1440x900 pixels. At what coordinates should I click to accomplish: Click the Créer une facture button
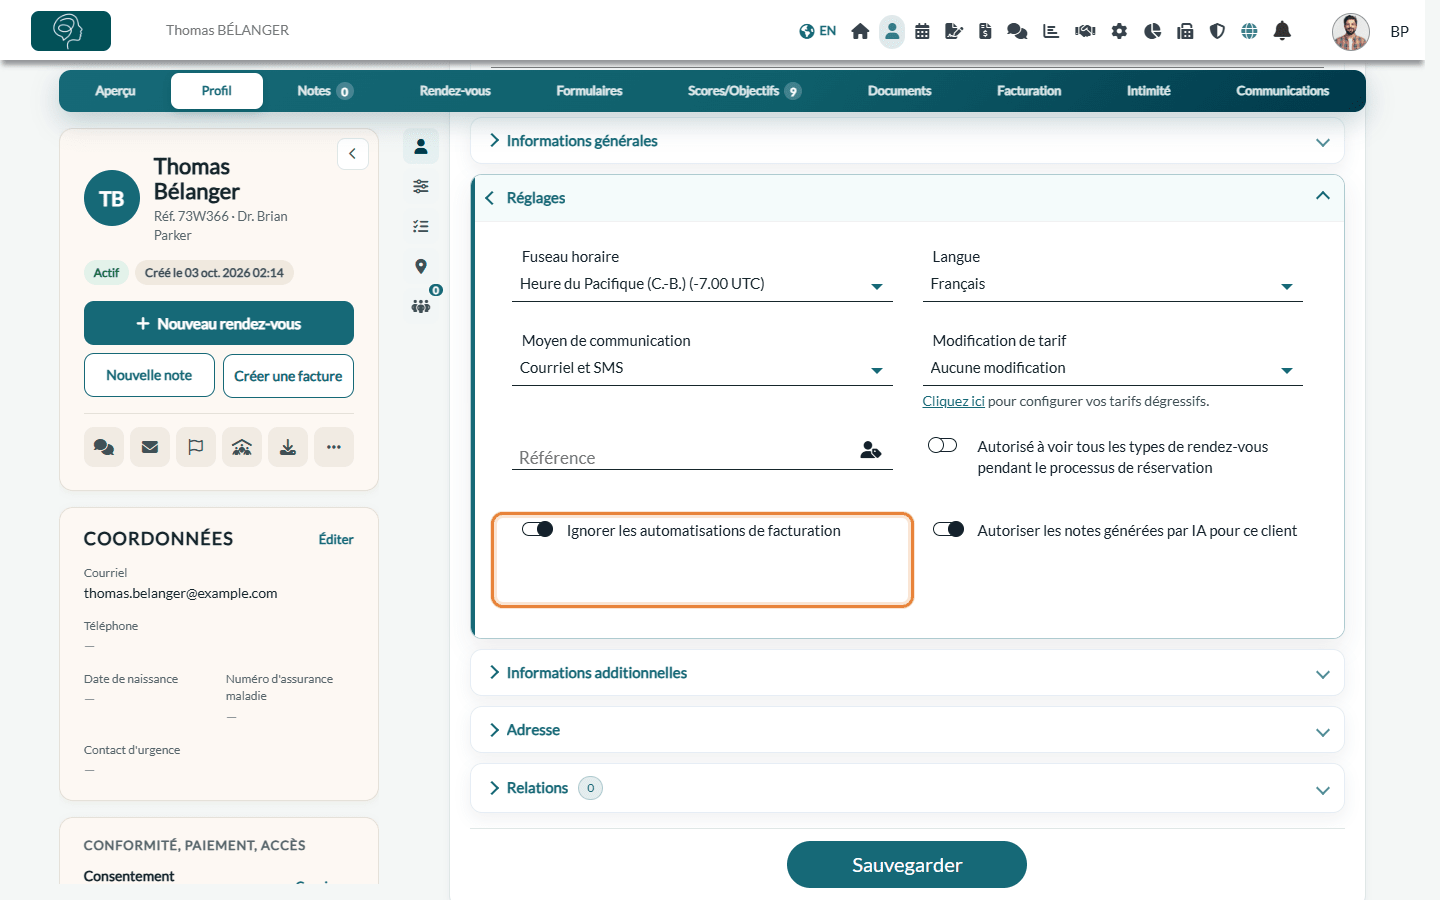tap(288, 376)
